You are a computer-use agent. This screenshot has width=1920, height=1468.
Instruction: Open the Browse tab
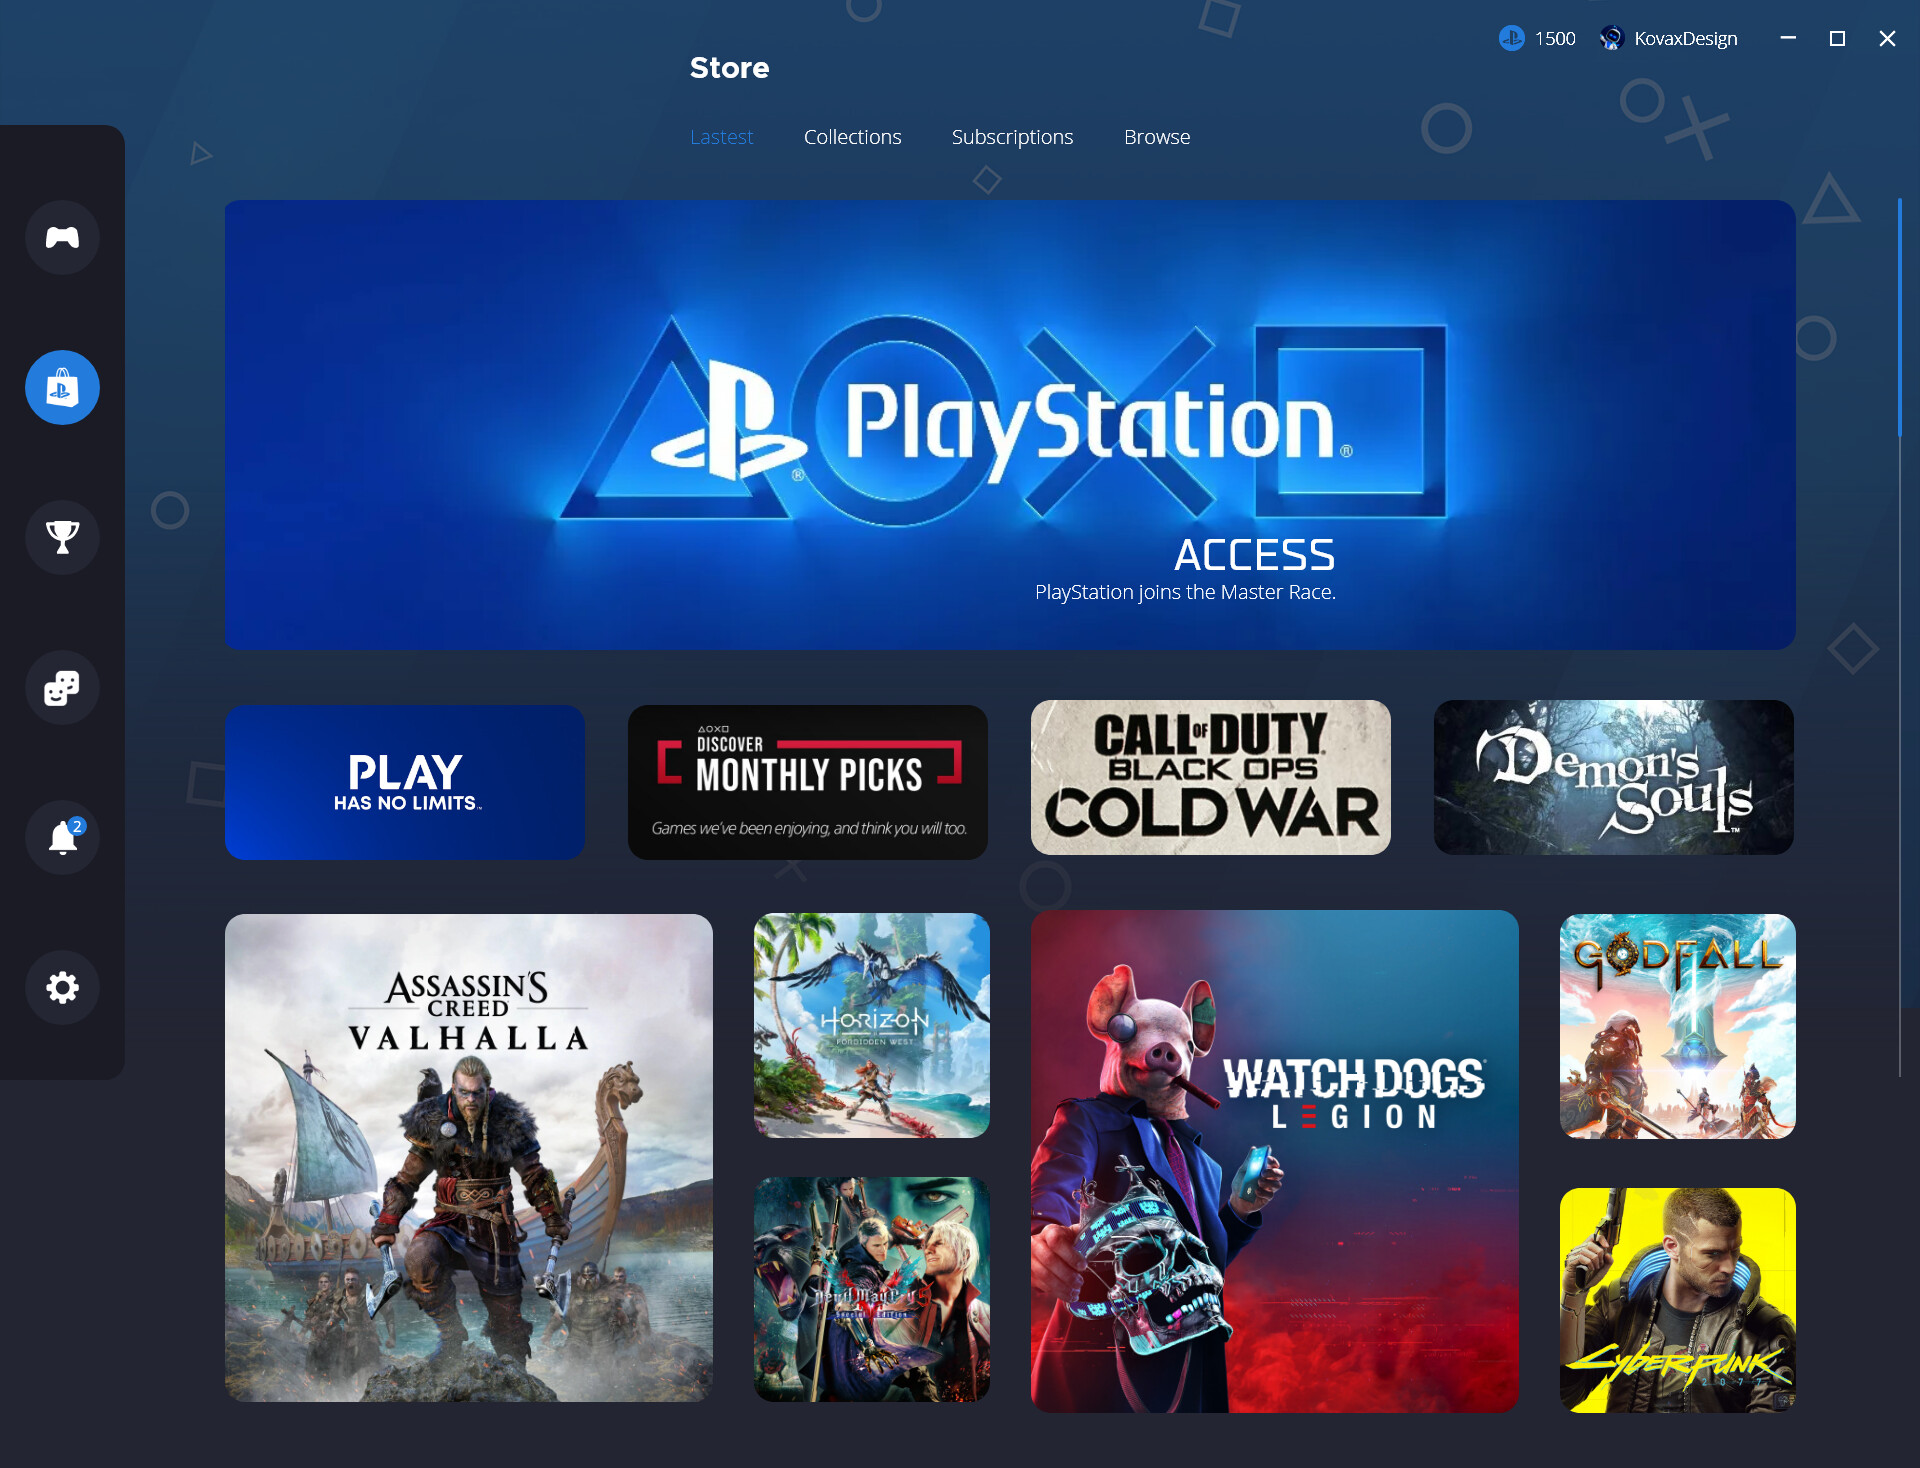1156,137
